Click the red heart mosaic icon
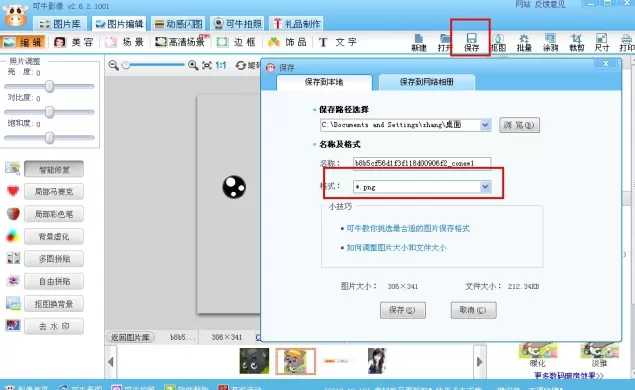The width and height of the screenshot is (635, 390). click(x=13, y=190)
